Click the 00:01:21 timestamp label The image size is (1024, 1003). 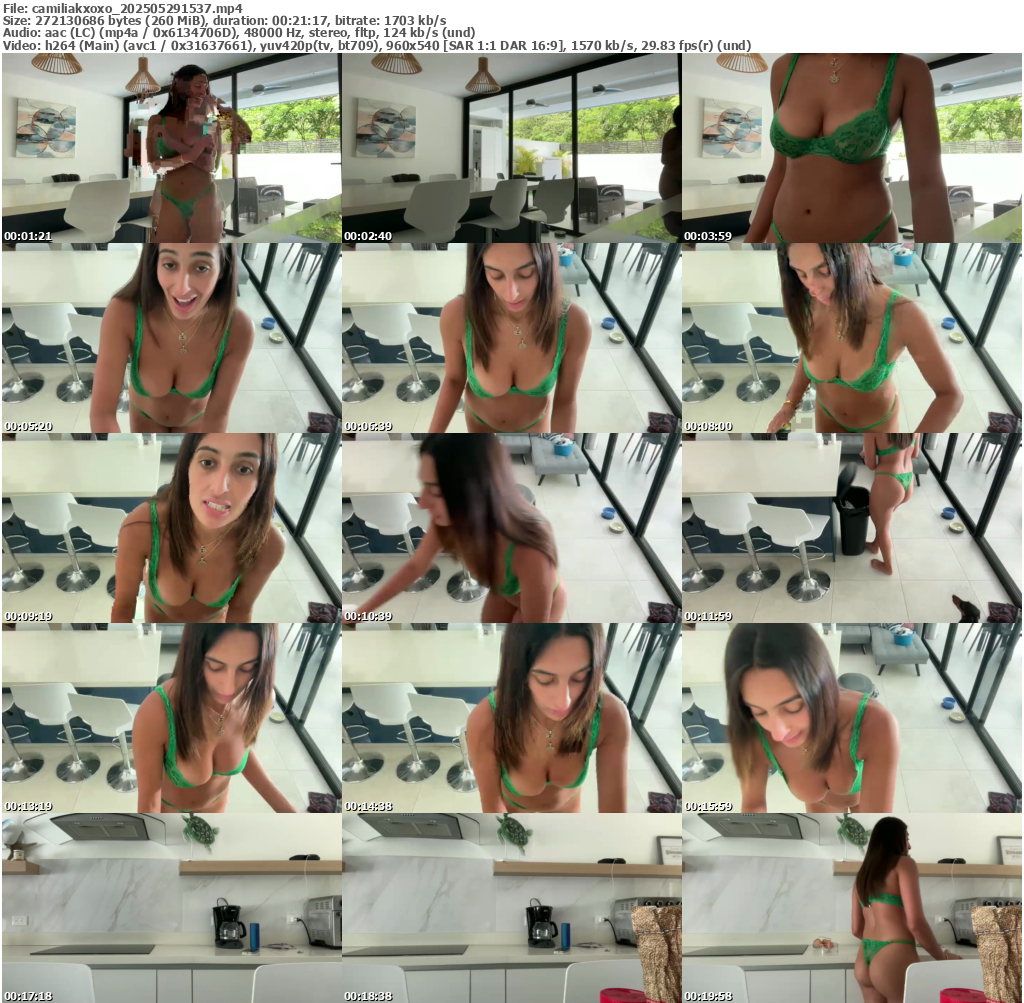coord(27,236)
